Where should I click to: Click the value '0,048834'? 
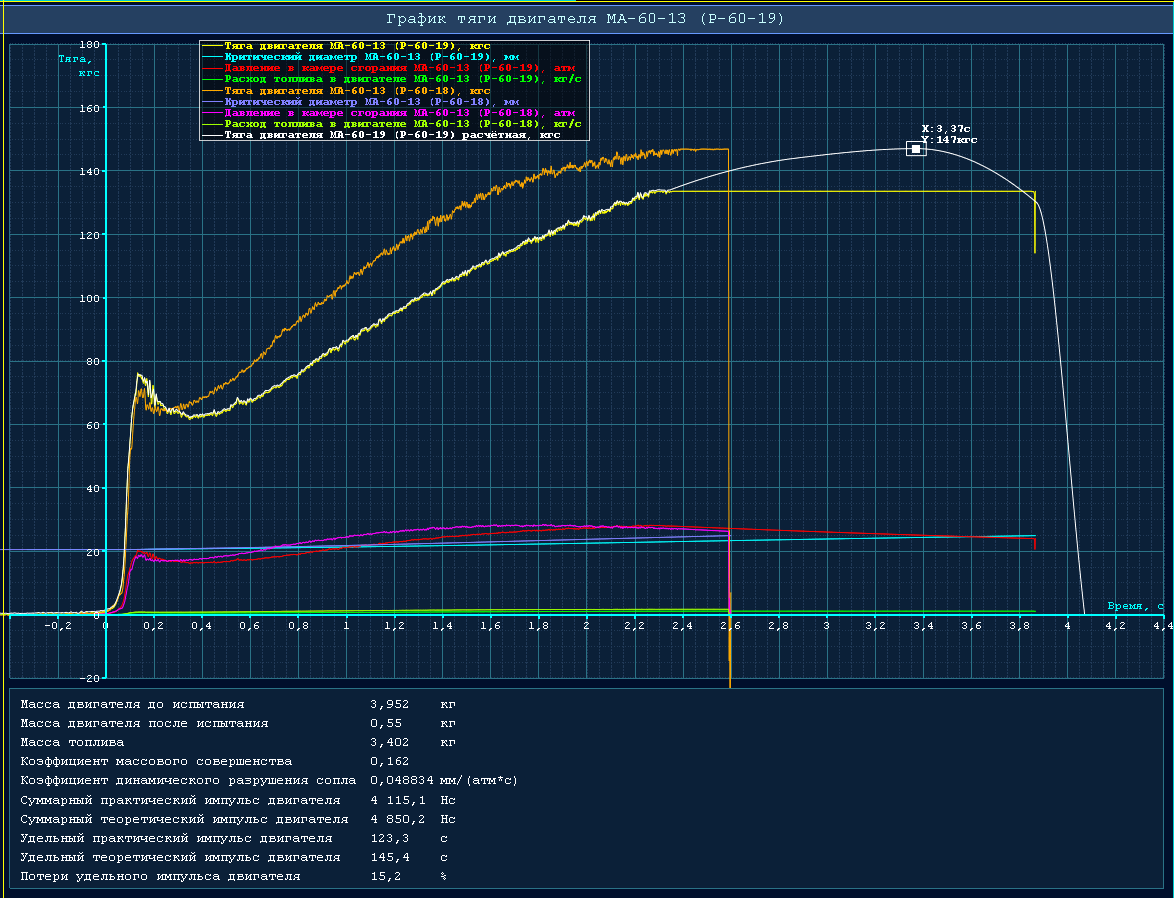click(x=402, y=780)
